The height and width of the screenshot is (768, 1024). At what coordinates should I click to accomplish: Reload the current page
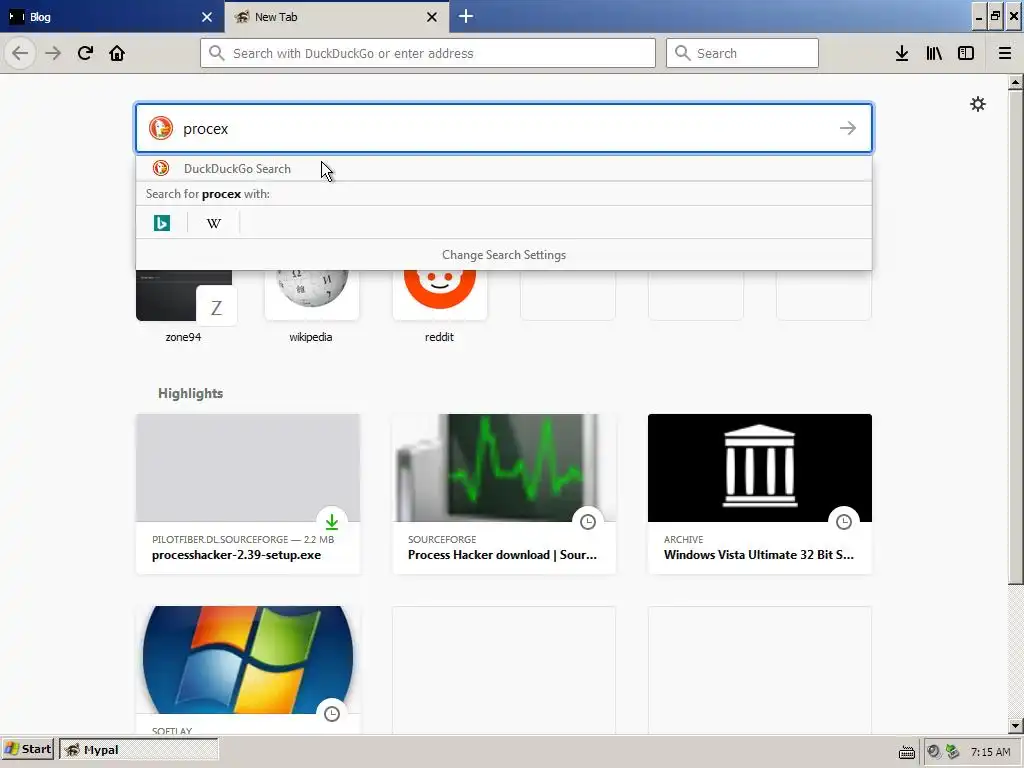click(85, 53)
